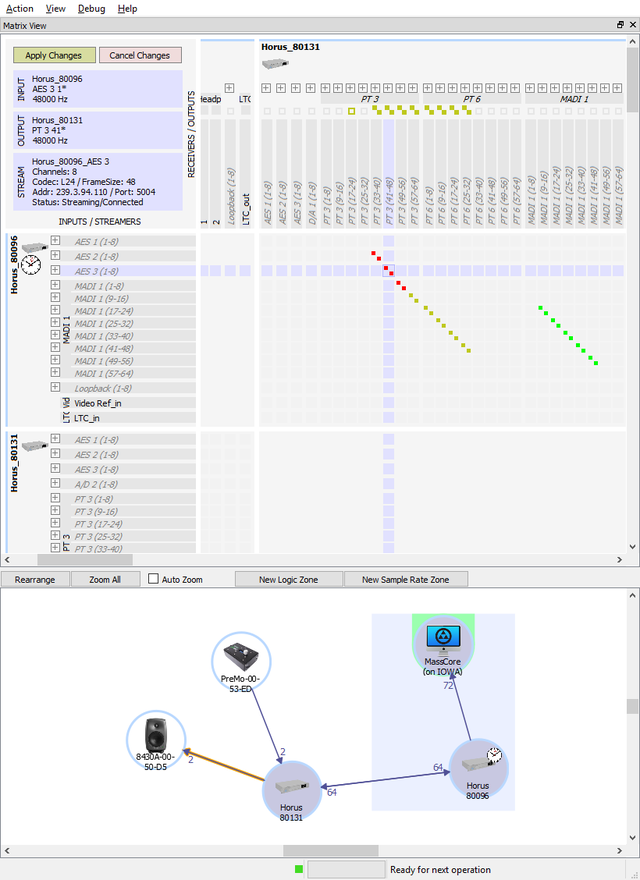The height and width of the screenshot is (880, 640).
Task: Click the network graph horizontal scrollbar thumb
Action: click(331, 850)
